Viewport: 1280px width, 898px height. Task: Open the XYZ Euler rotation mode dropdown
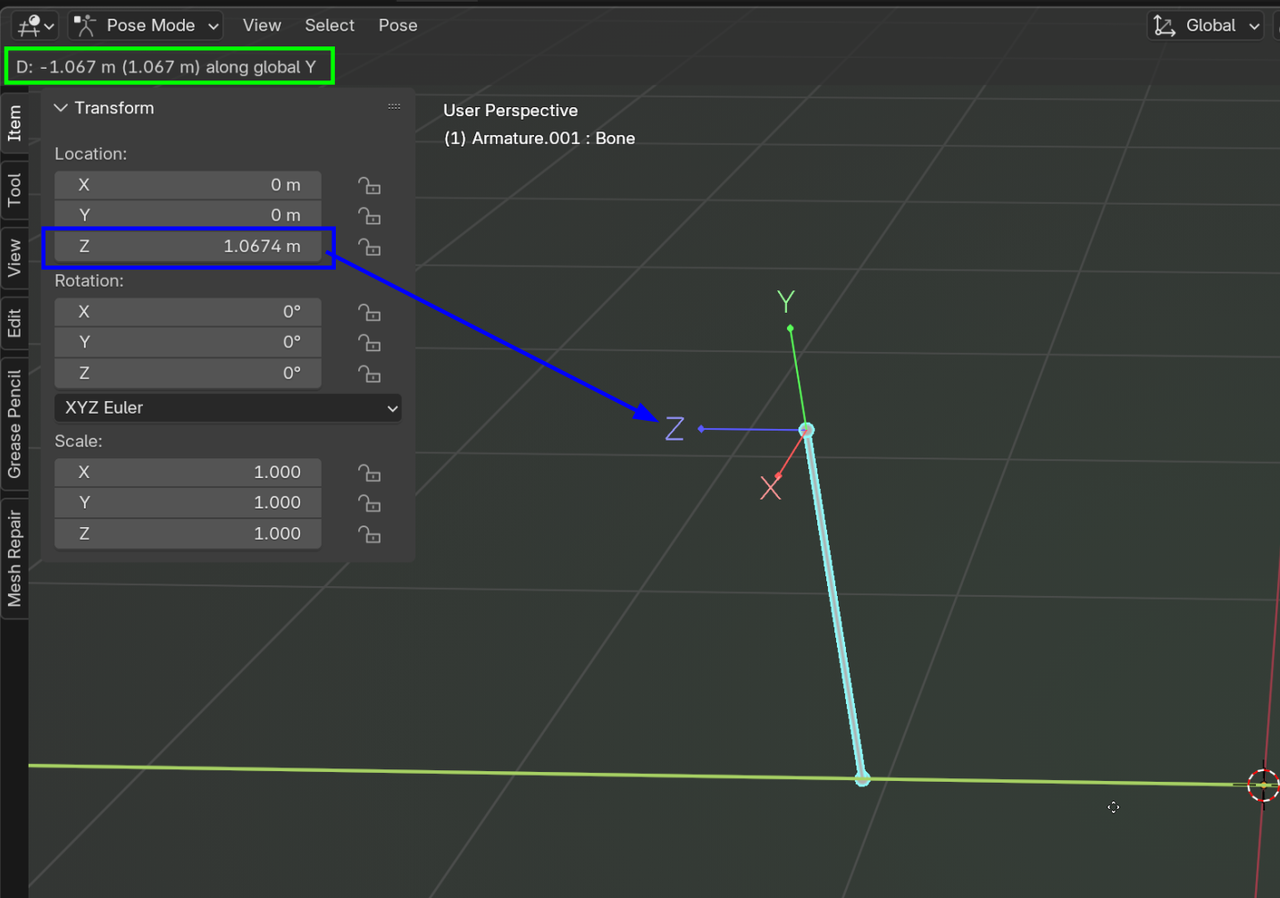pos(228,408)
